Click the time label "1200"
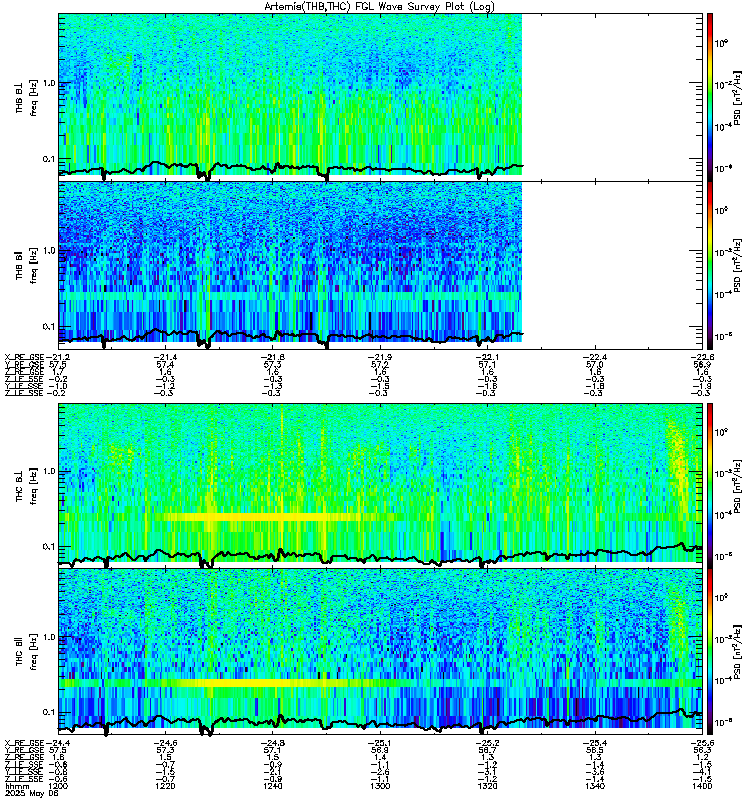Image resolution: width=750 pixels, height=800 pixels. tap(57, 786)
